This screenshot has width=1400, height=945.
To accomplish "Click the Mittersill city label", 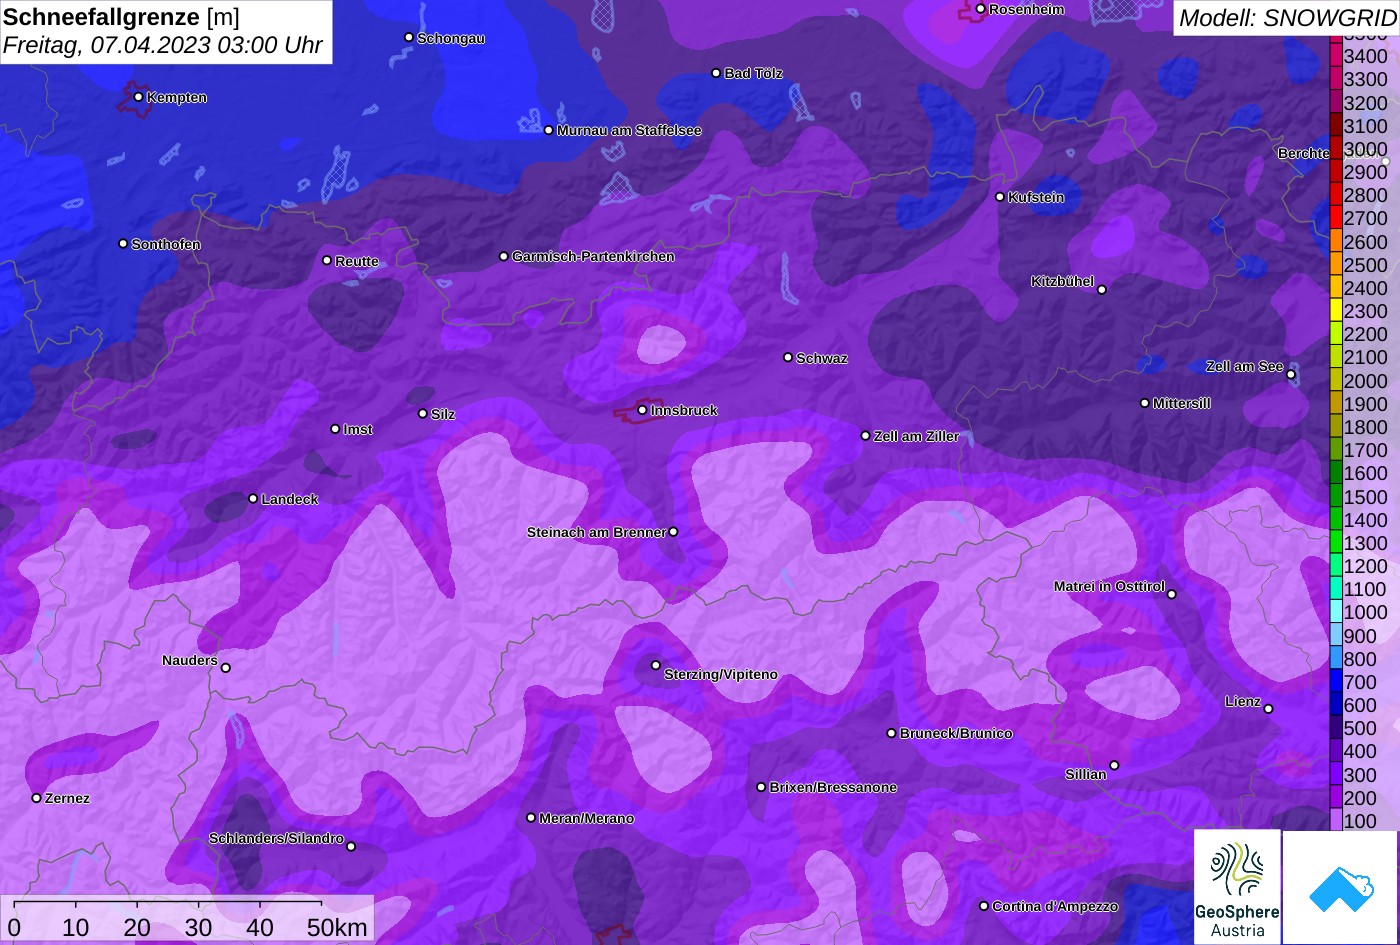I will (1182, 403).
